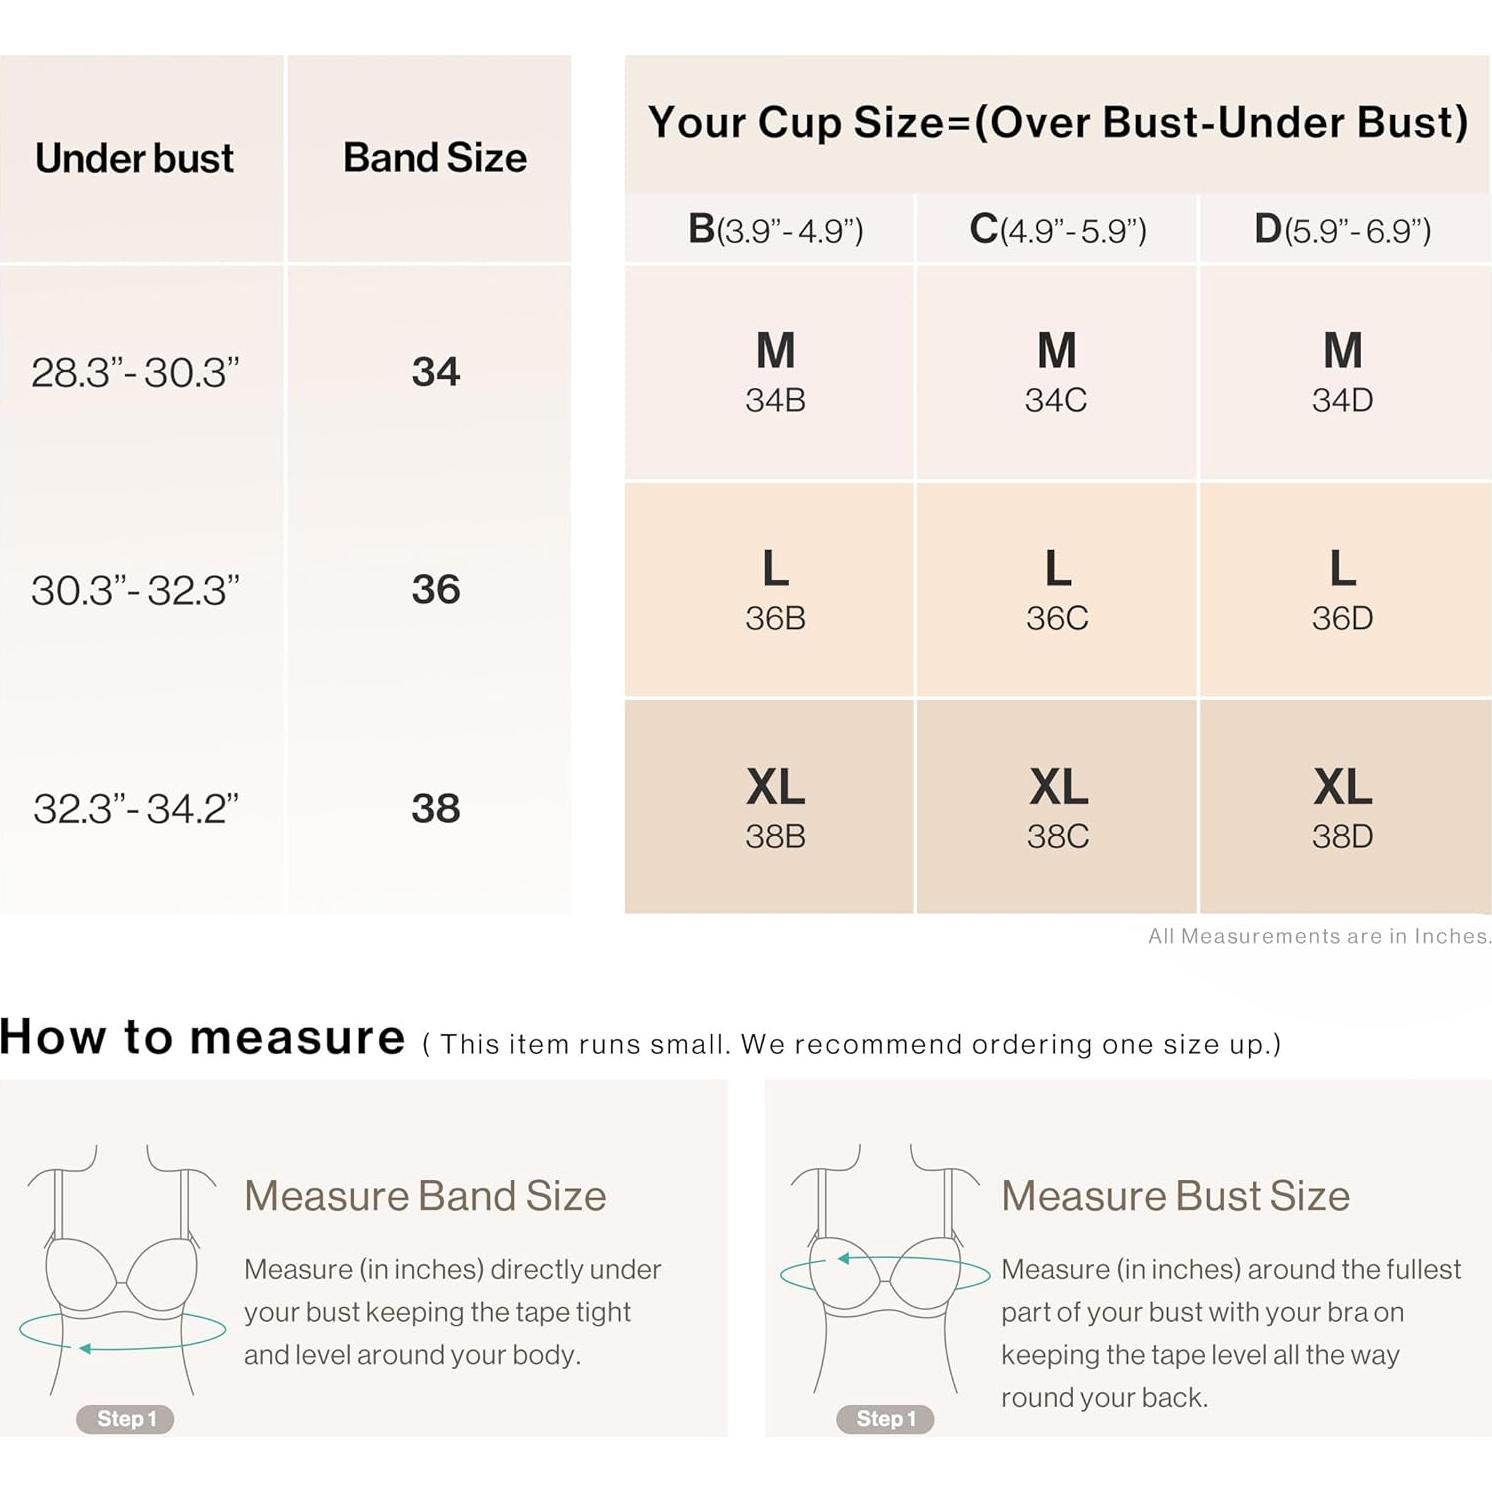The height and width of the screenshot is (1492, 1492).
Task: Click the Measure Bust Size heading
Action: click(x=1175, y=1196)
